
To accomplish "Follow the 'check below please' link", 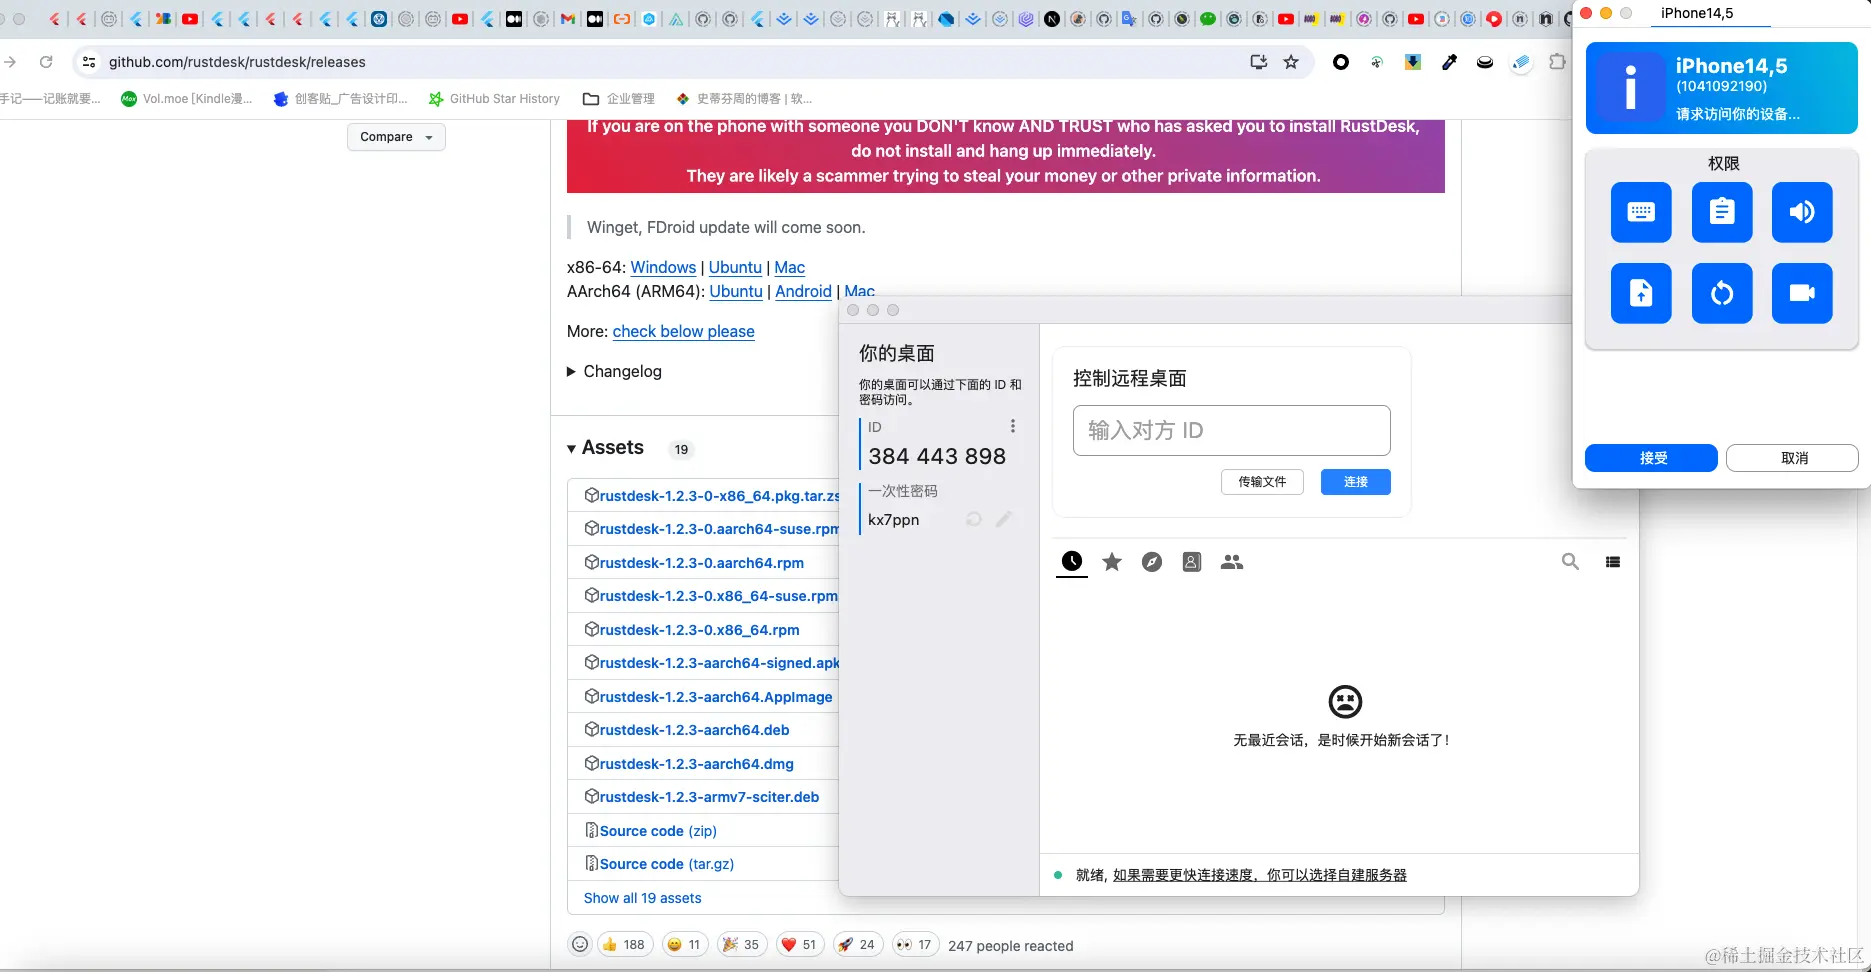I will pyautogui.click(x=683, y=331).
